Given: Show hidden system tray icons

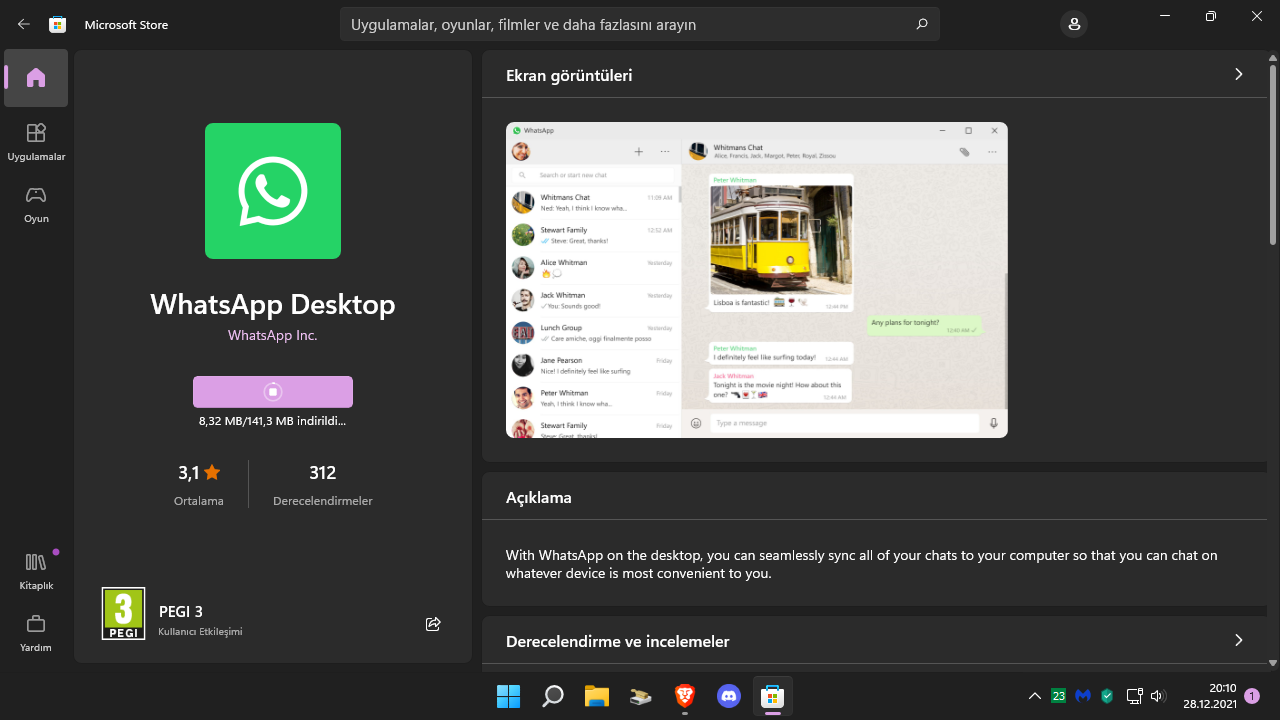Looking at the screenshot, I should pos(1034,696).
